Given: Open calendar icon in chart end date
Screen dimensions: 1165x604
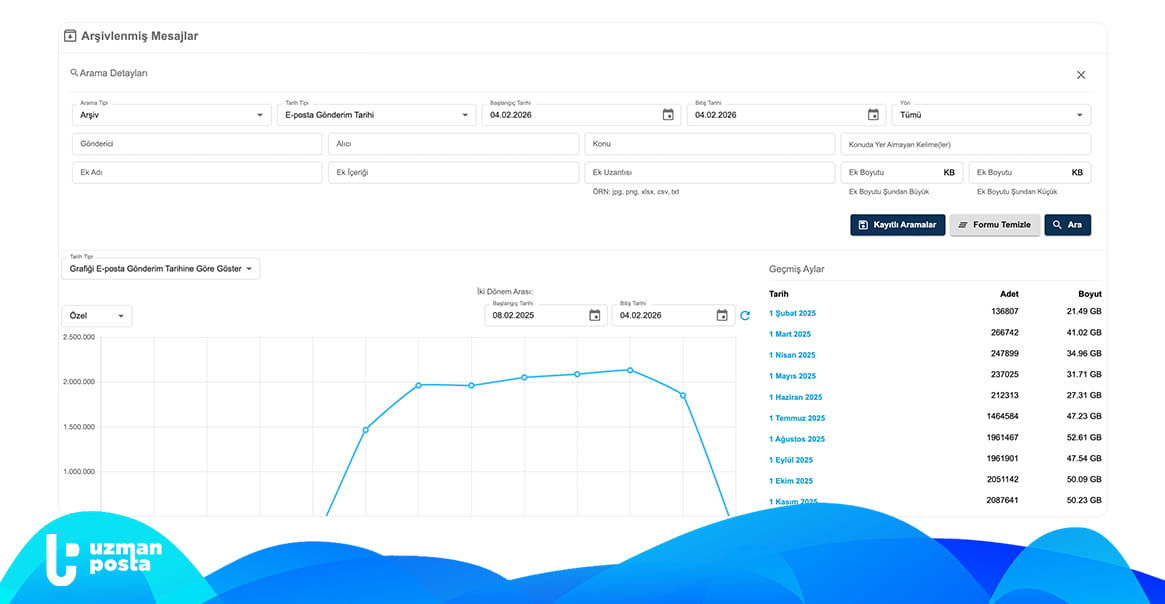Looking at the screenshot, I should coord(722,316).
